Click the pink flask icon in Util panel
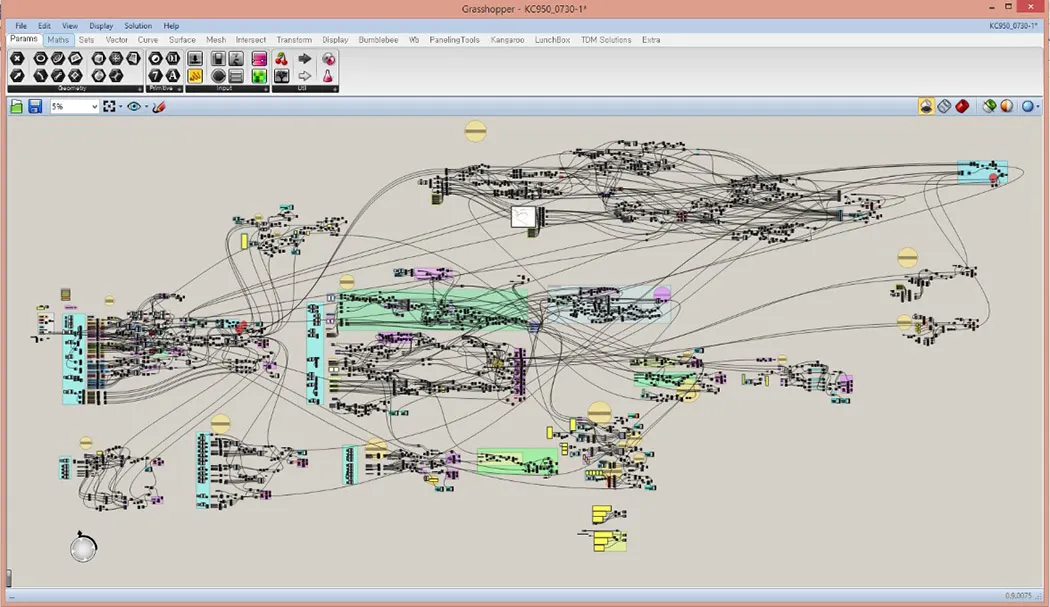 [328, 76]
